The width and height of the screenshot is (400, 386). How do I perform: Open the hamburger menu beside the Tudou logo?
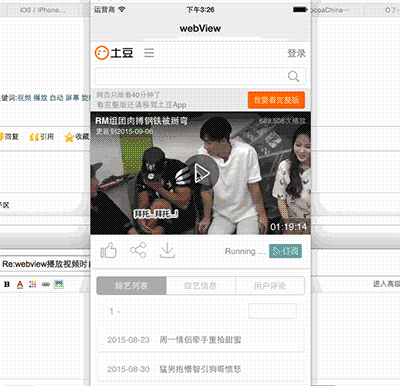149,53
